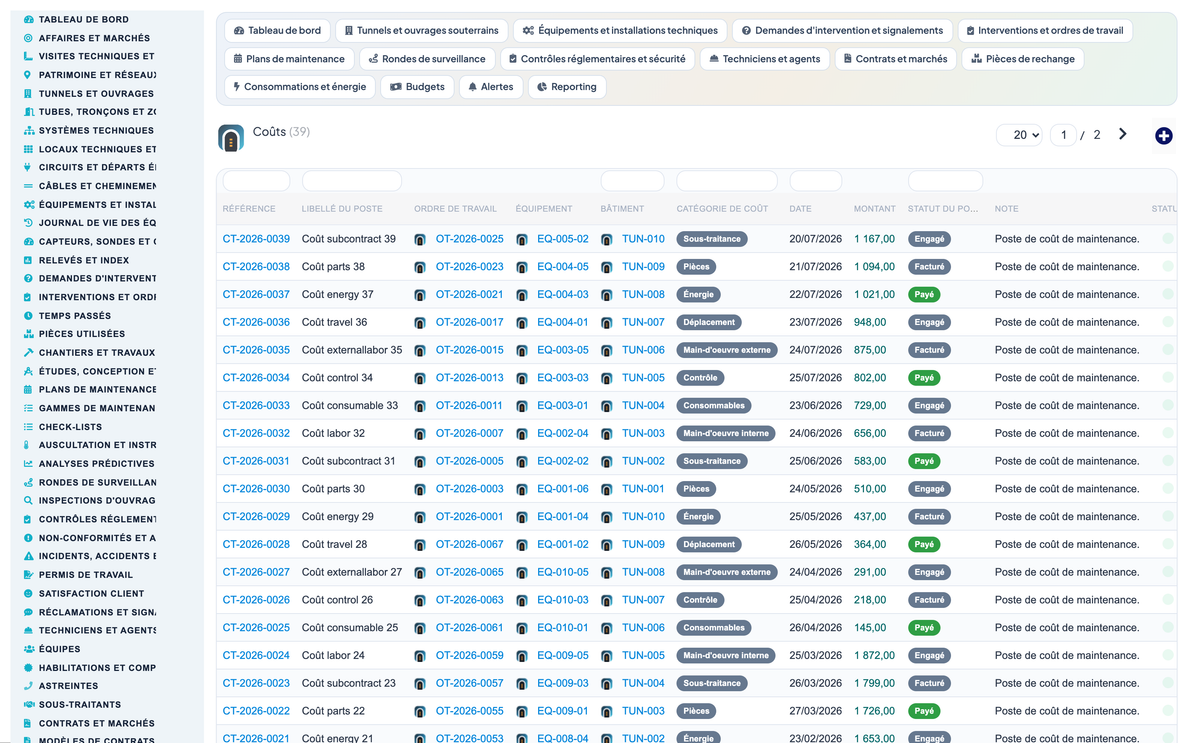Sort by Montant column header
The width and height of the screenshot is (1200, 743).
[x=875, y=209]
